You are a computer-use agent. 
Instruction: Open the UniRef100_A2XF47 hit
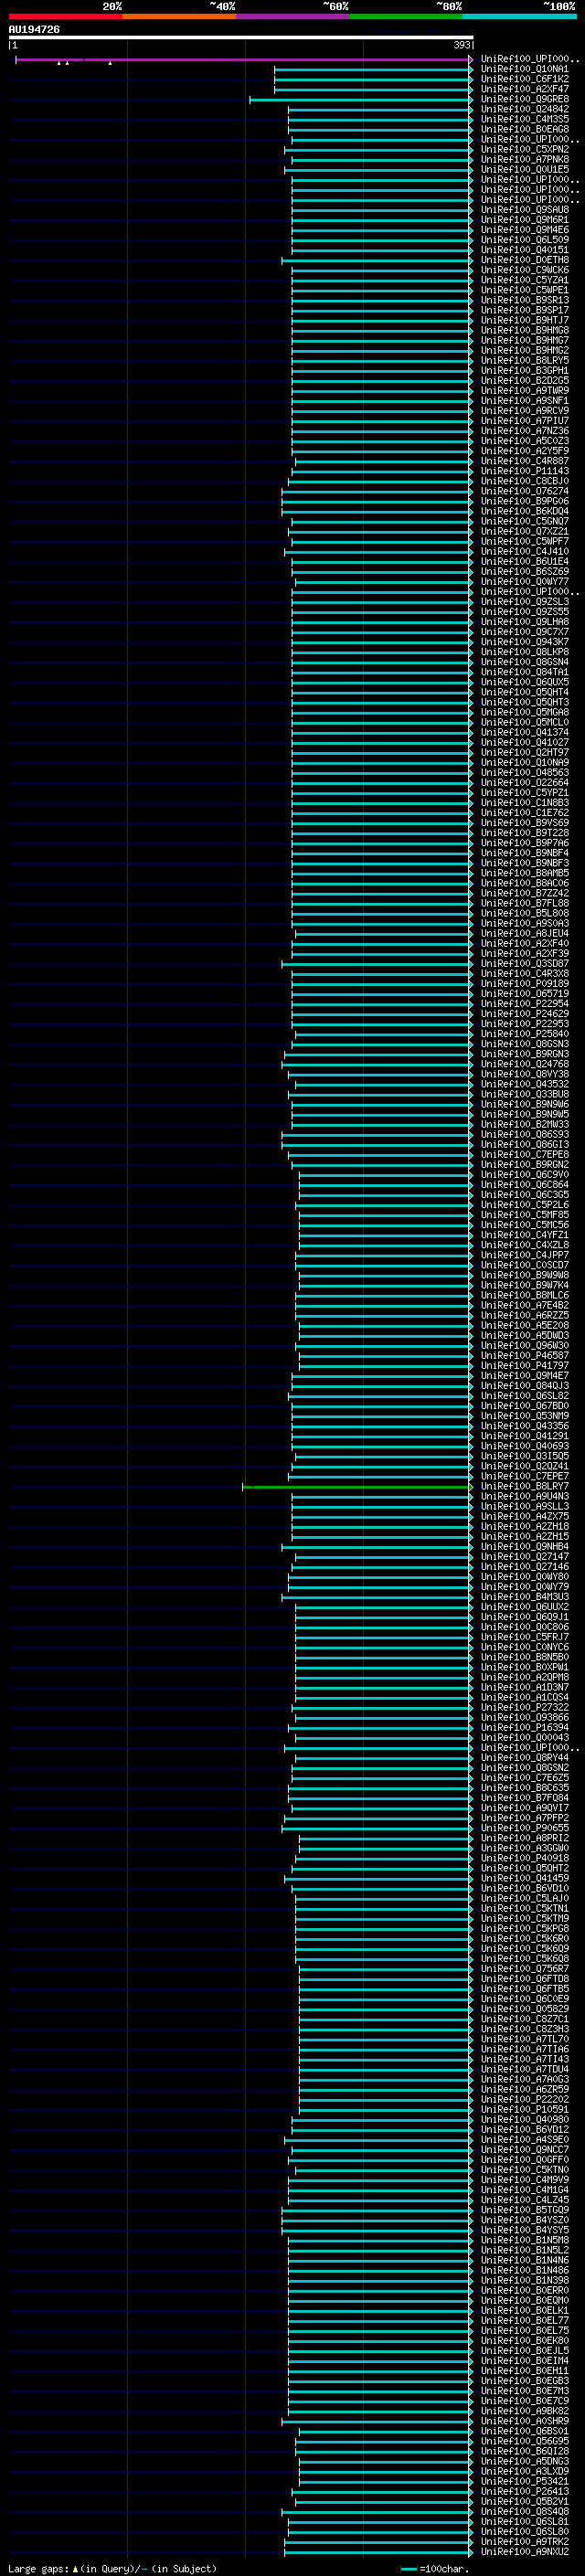[x=525, y=90]
